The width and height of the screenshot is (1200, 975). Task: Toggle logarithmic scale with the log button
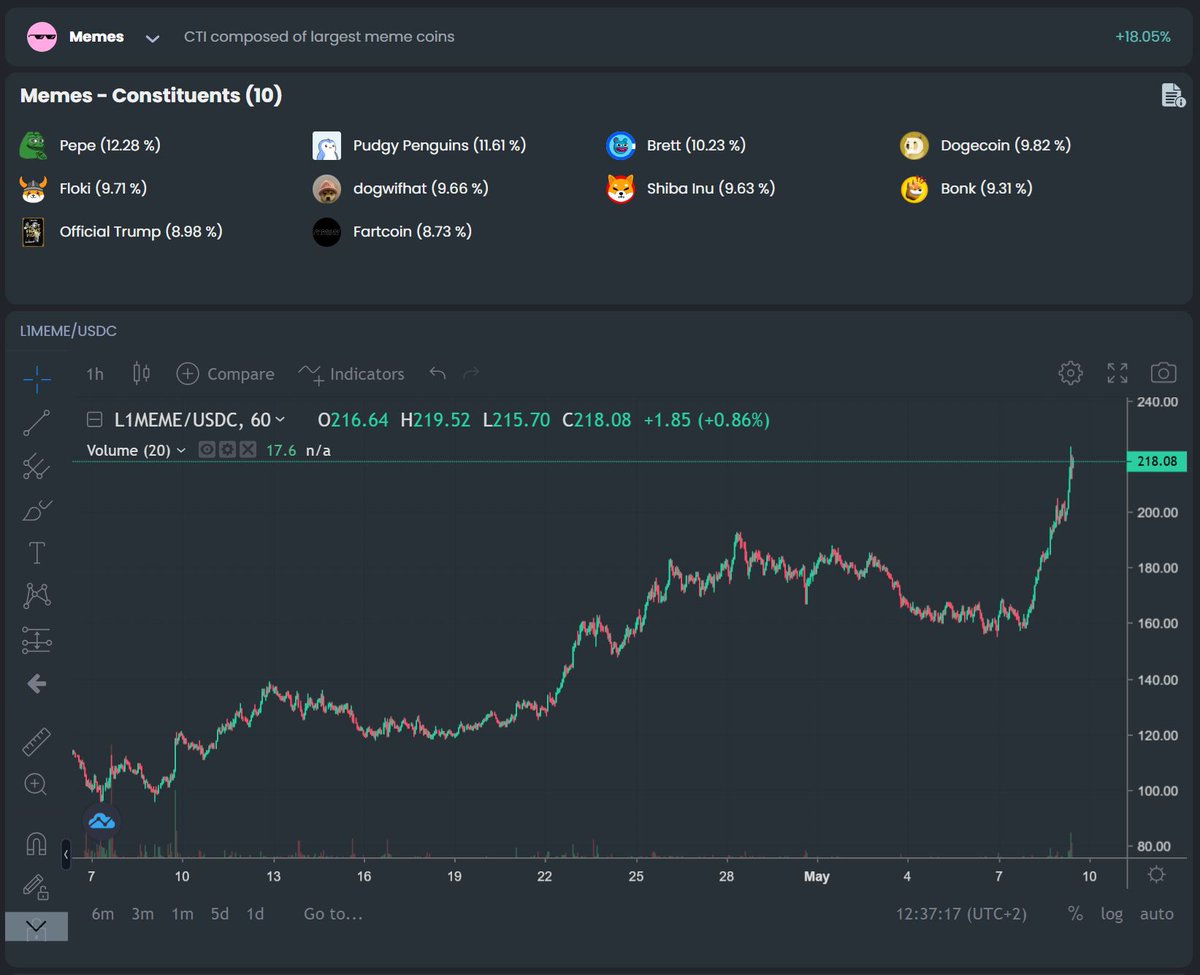point(1111,913)
